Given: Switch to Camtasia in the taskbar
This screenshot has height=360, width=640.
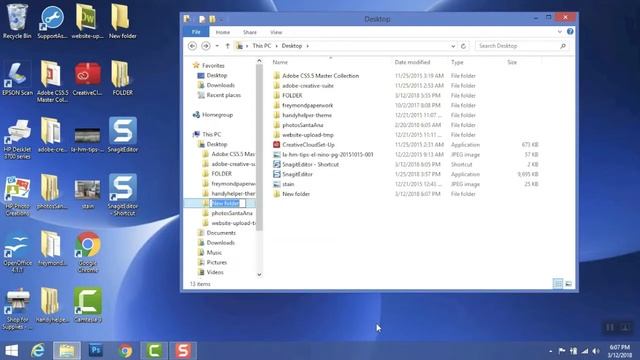Looking at the screenshot, I should pyautogui.click(x=154, y=351).
